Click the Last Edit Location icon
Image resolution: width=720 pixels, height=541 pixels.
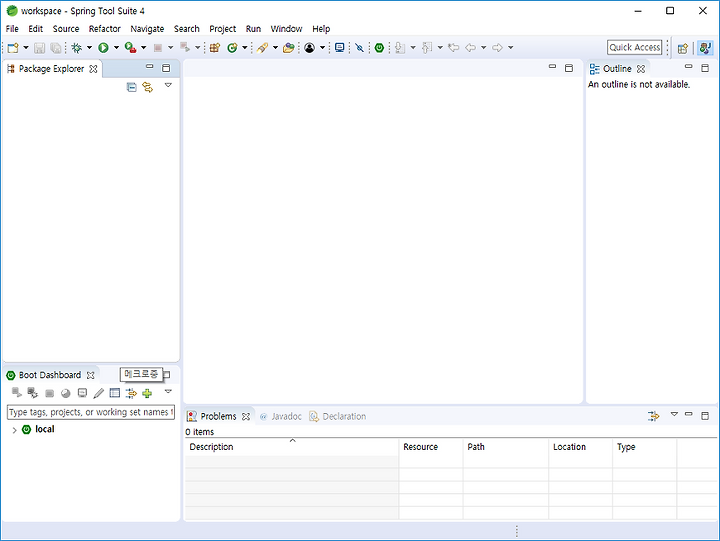point(454,47)
